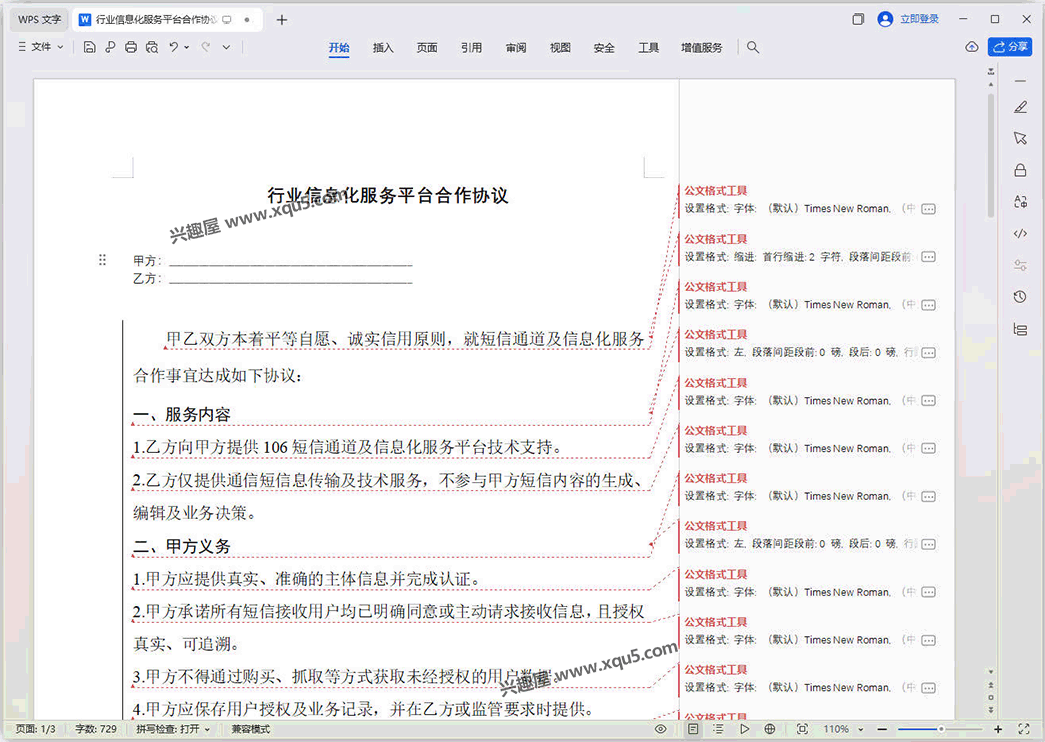1045x742 pixels.
Task: Collapse right sidebar using top dash icon
Action: (x=1020, y=81)
